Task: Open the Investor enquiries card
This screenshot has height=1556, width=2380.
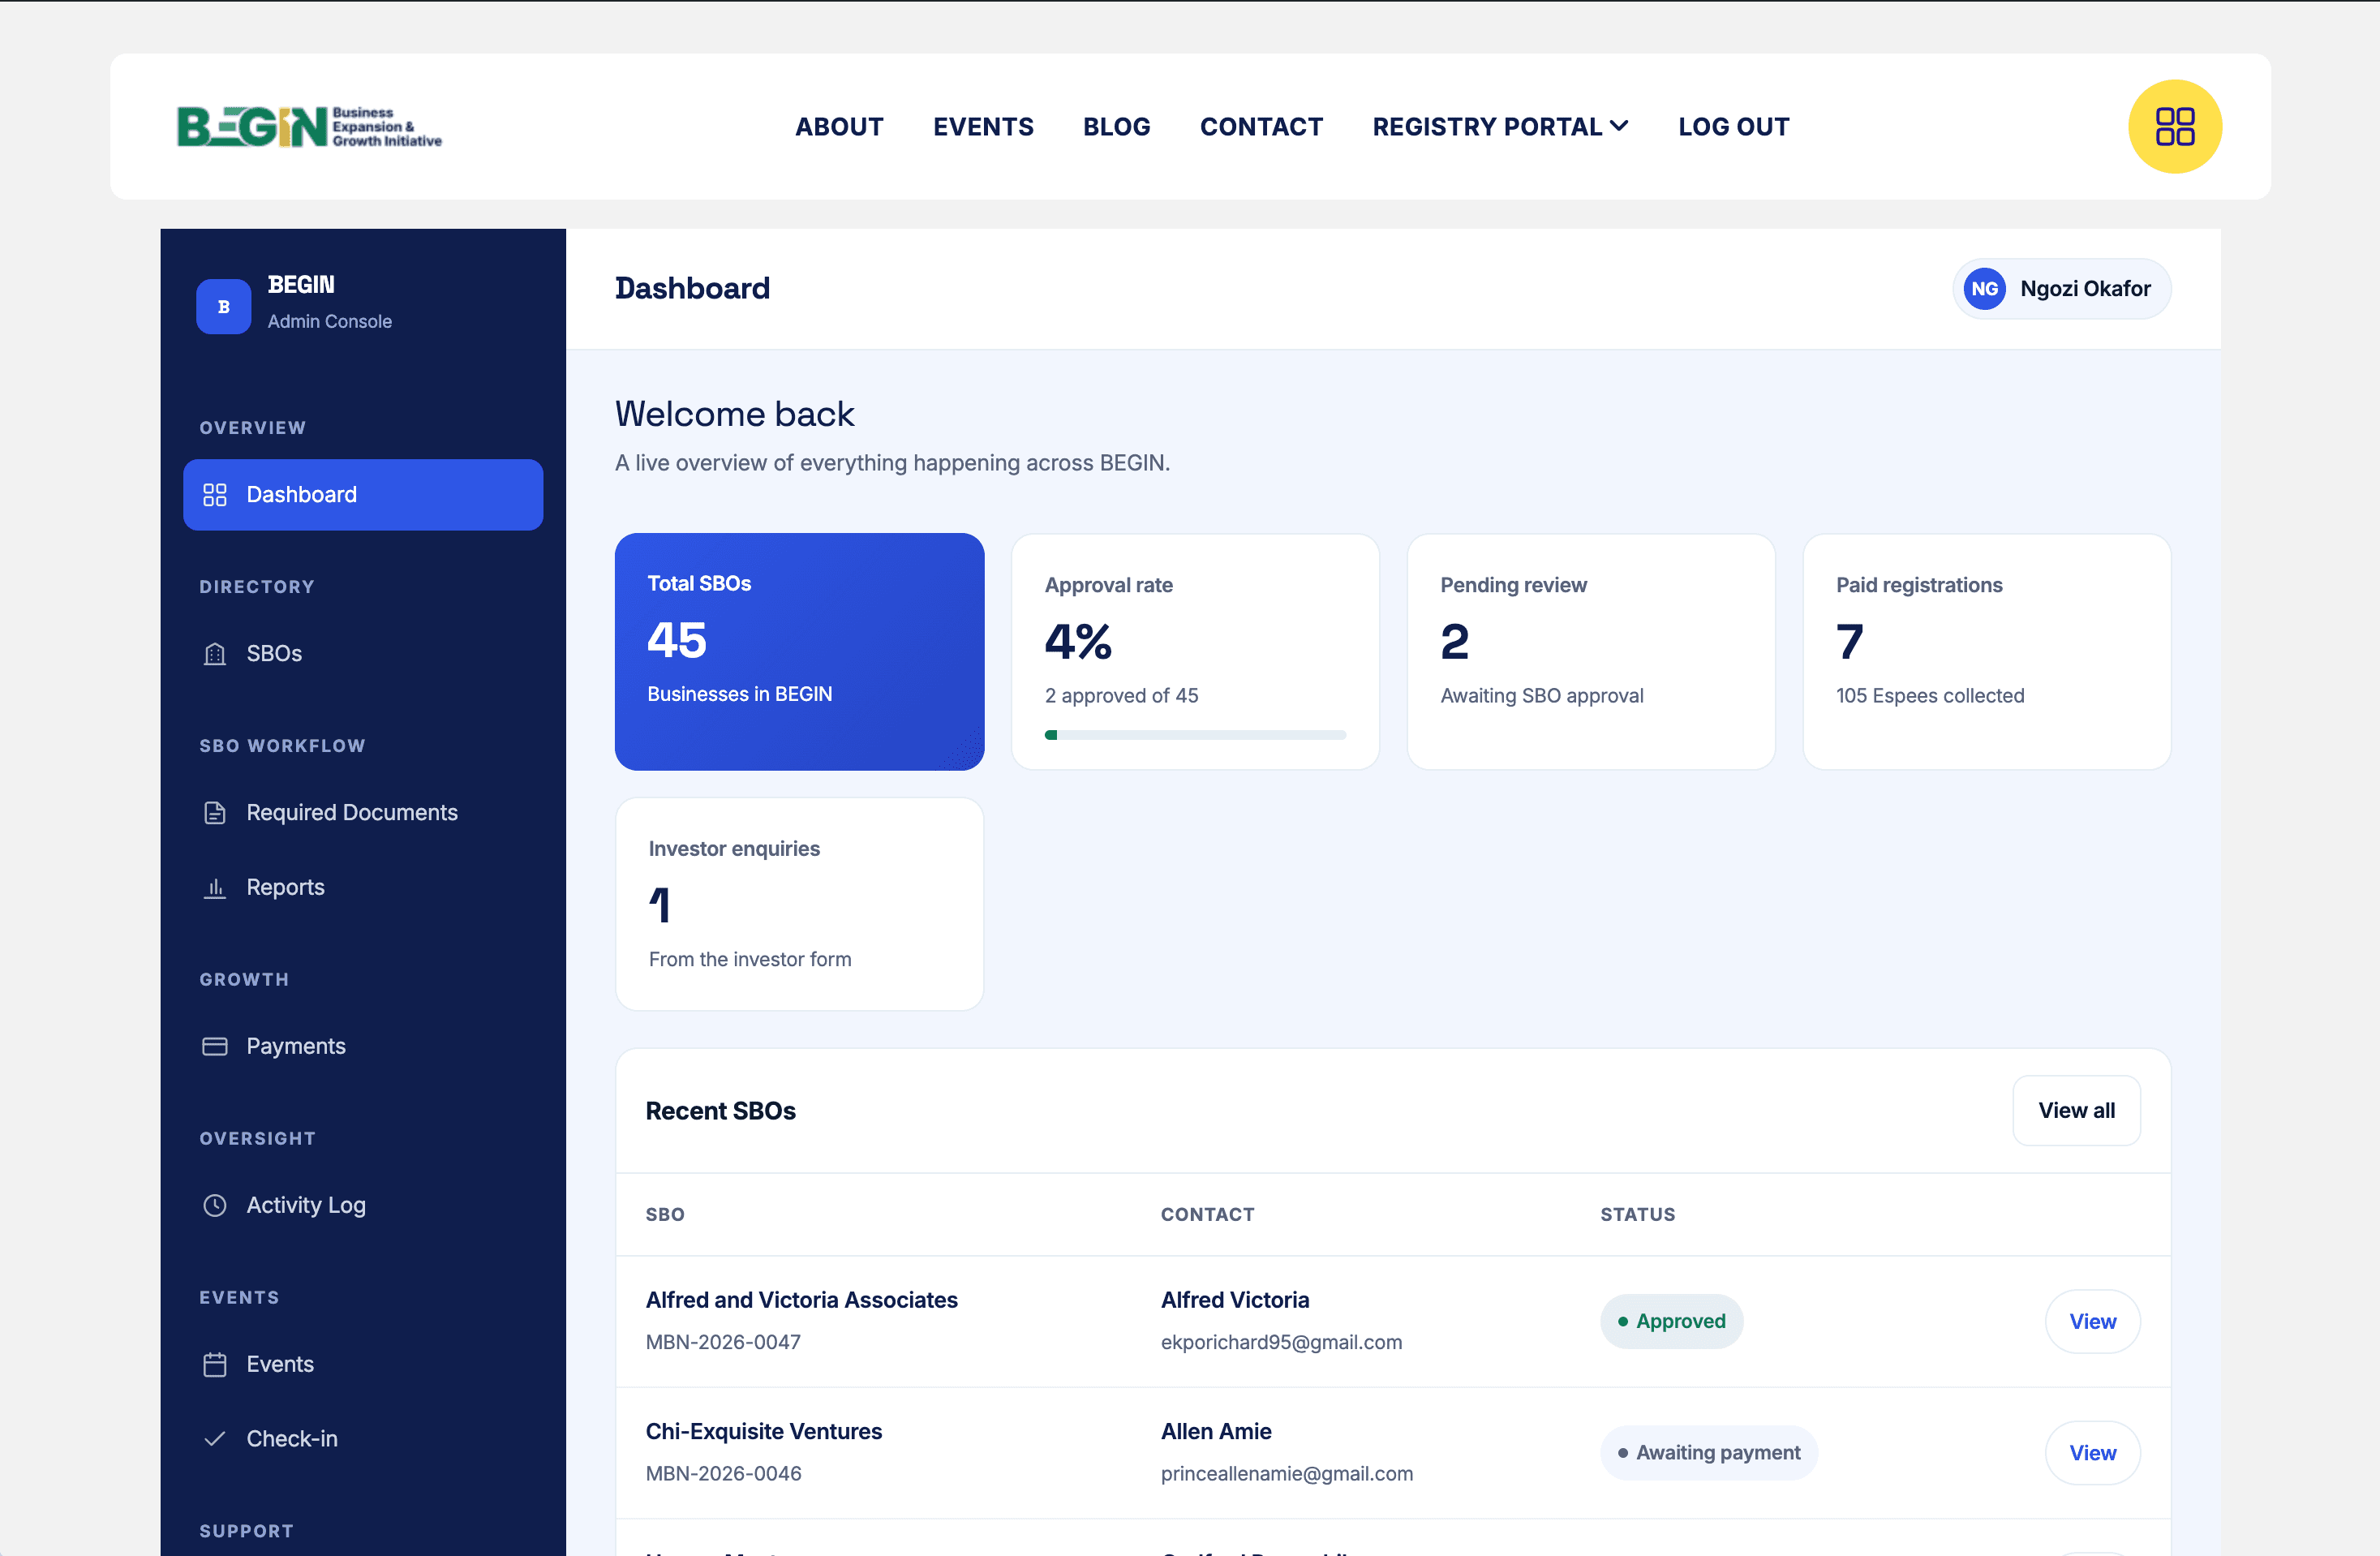Action: (x=799, y=904)
